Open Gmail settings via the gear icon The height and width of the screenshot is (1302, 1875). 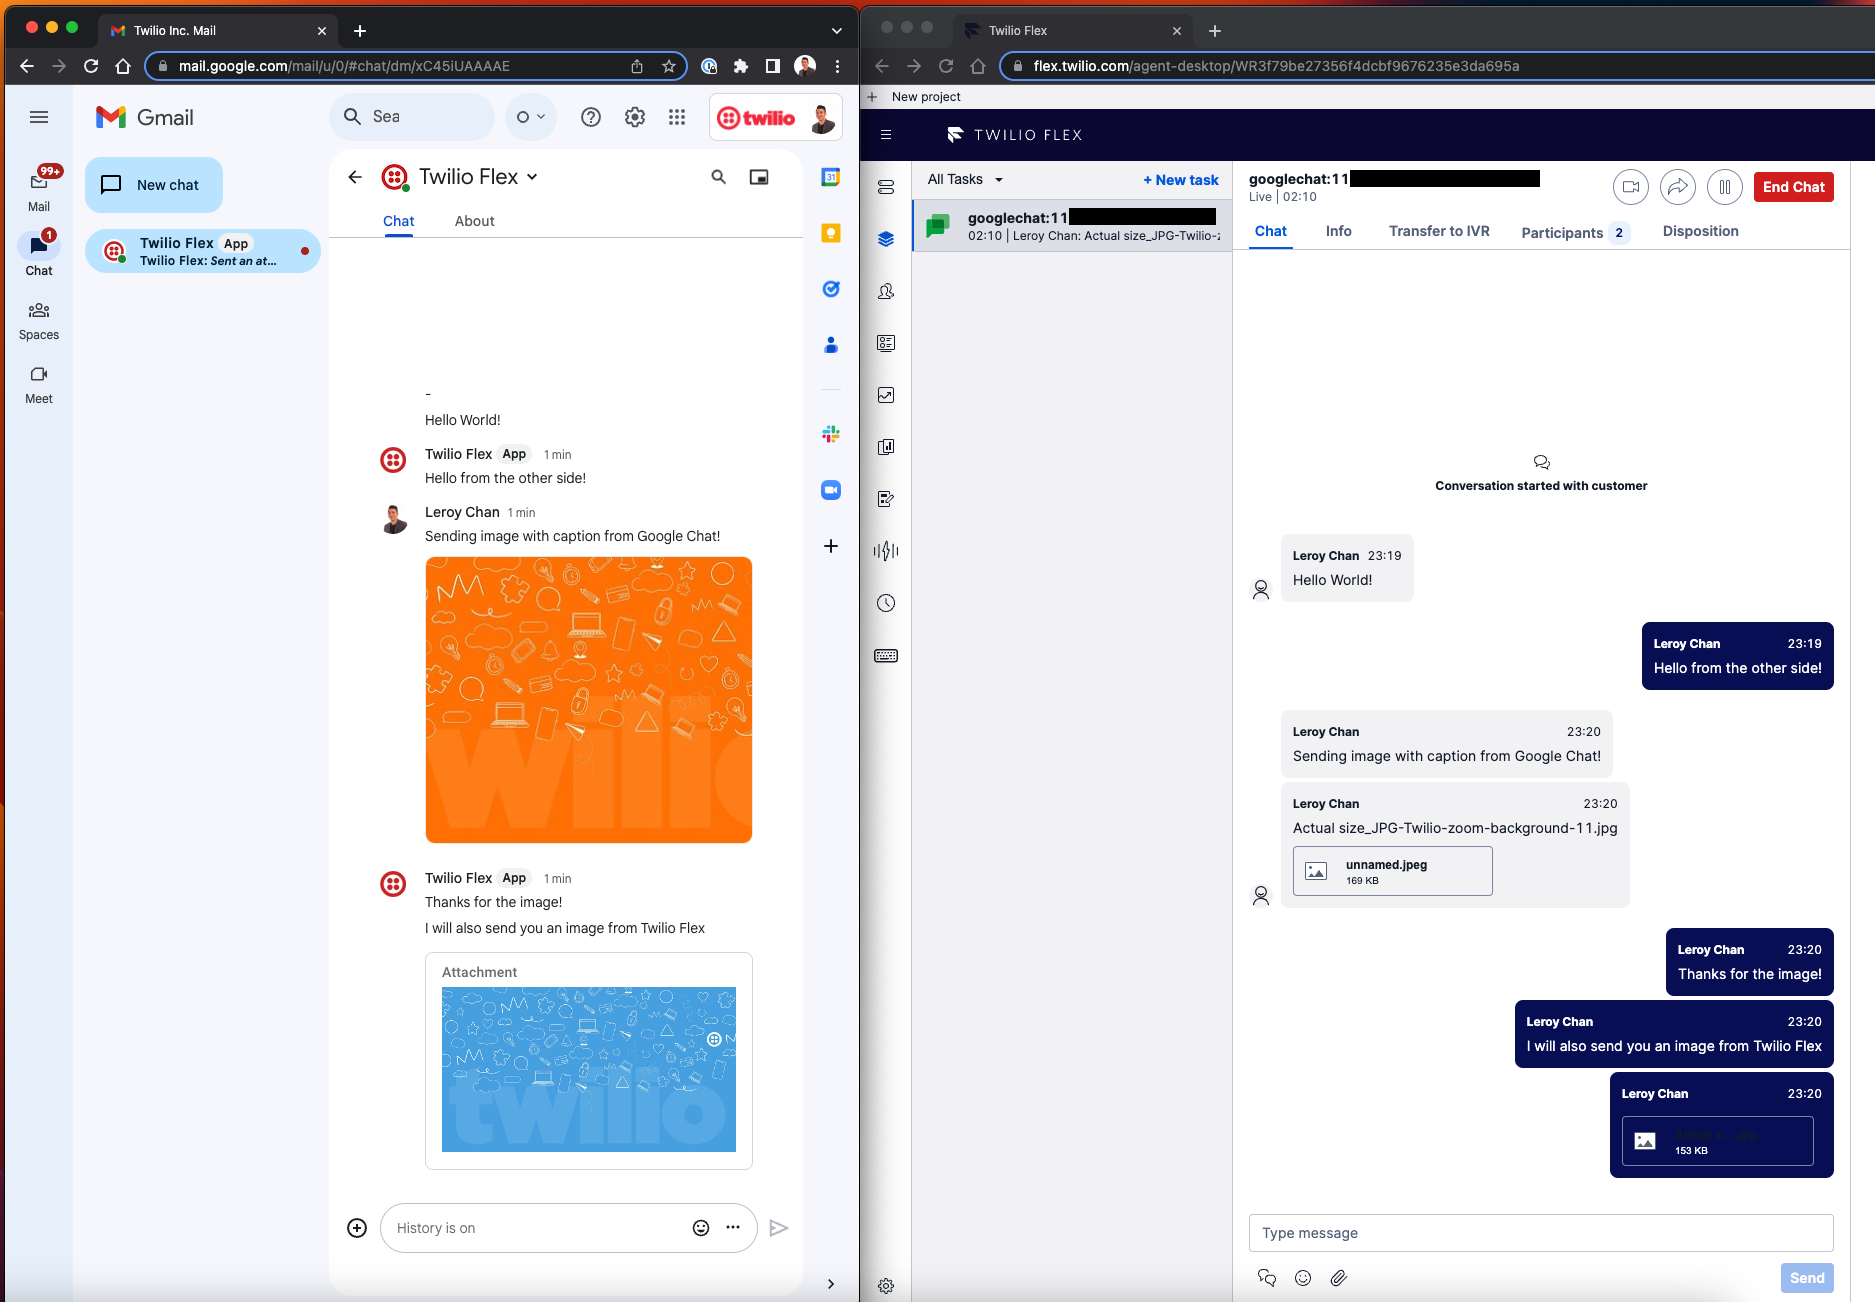click(x=634, y=117)
